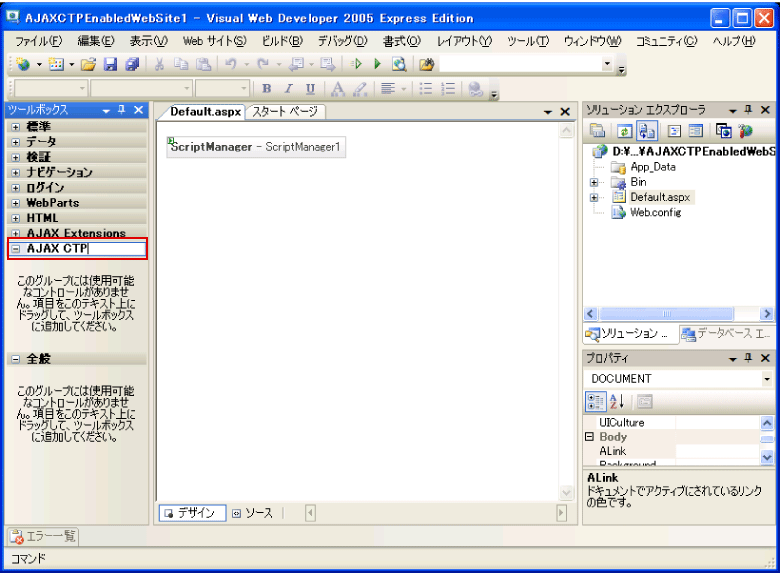The width and height of the screenshot is (780, 575).
Task: Select the Categorized view icon in Properties
Action: tap(595, 402)
